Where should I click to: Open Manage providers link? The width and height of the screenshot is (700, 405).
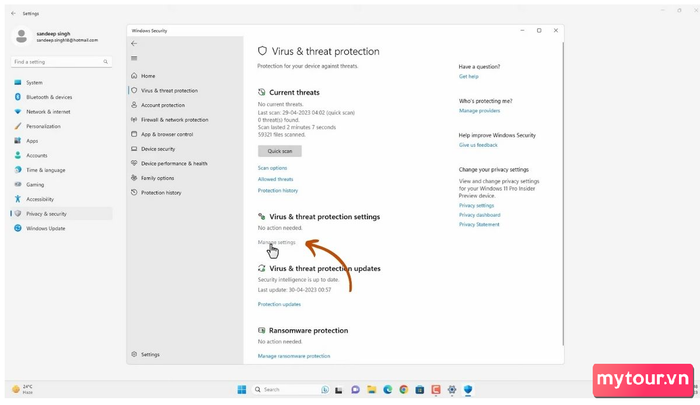(479, 111)
